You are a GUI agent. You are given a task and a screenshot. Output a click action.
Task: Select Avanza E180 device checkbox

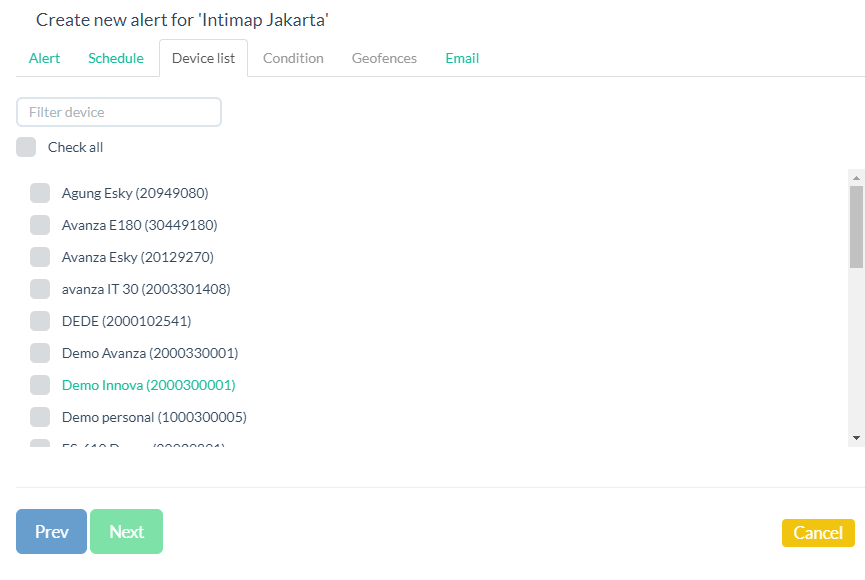[x=40, y=225]
